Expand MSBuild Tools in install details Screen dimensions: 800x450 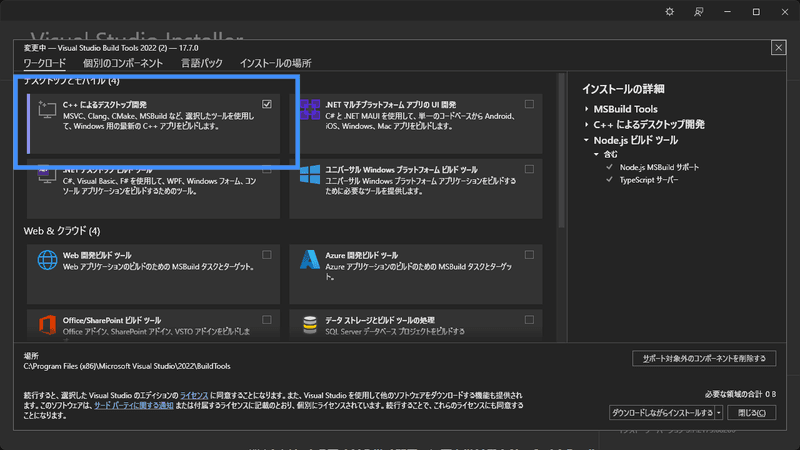click(587, 109)
